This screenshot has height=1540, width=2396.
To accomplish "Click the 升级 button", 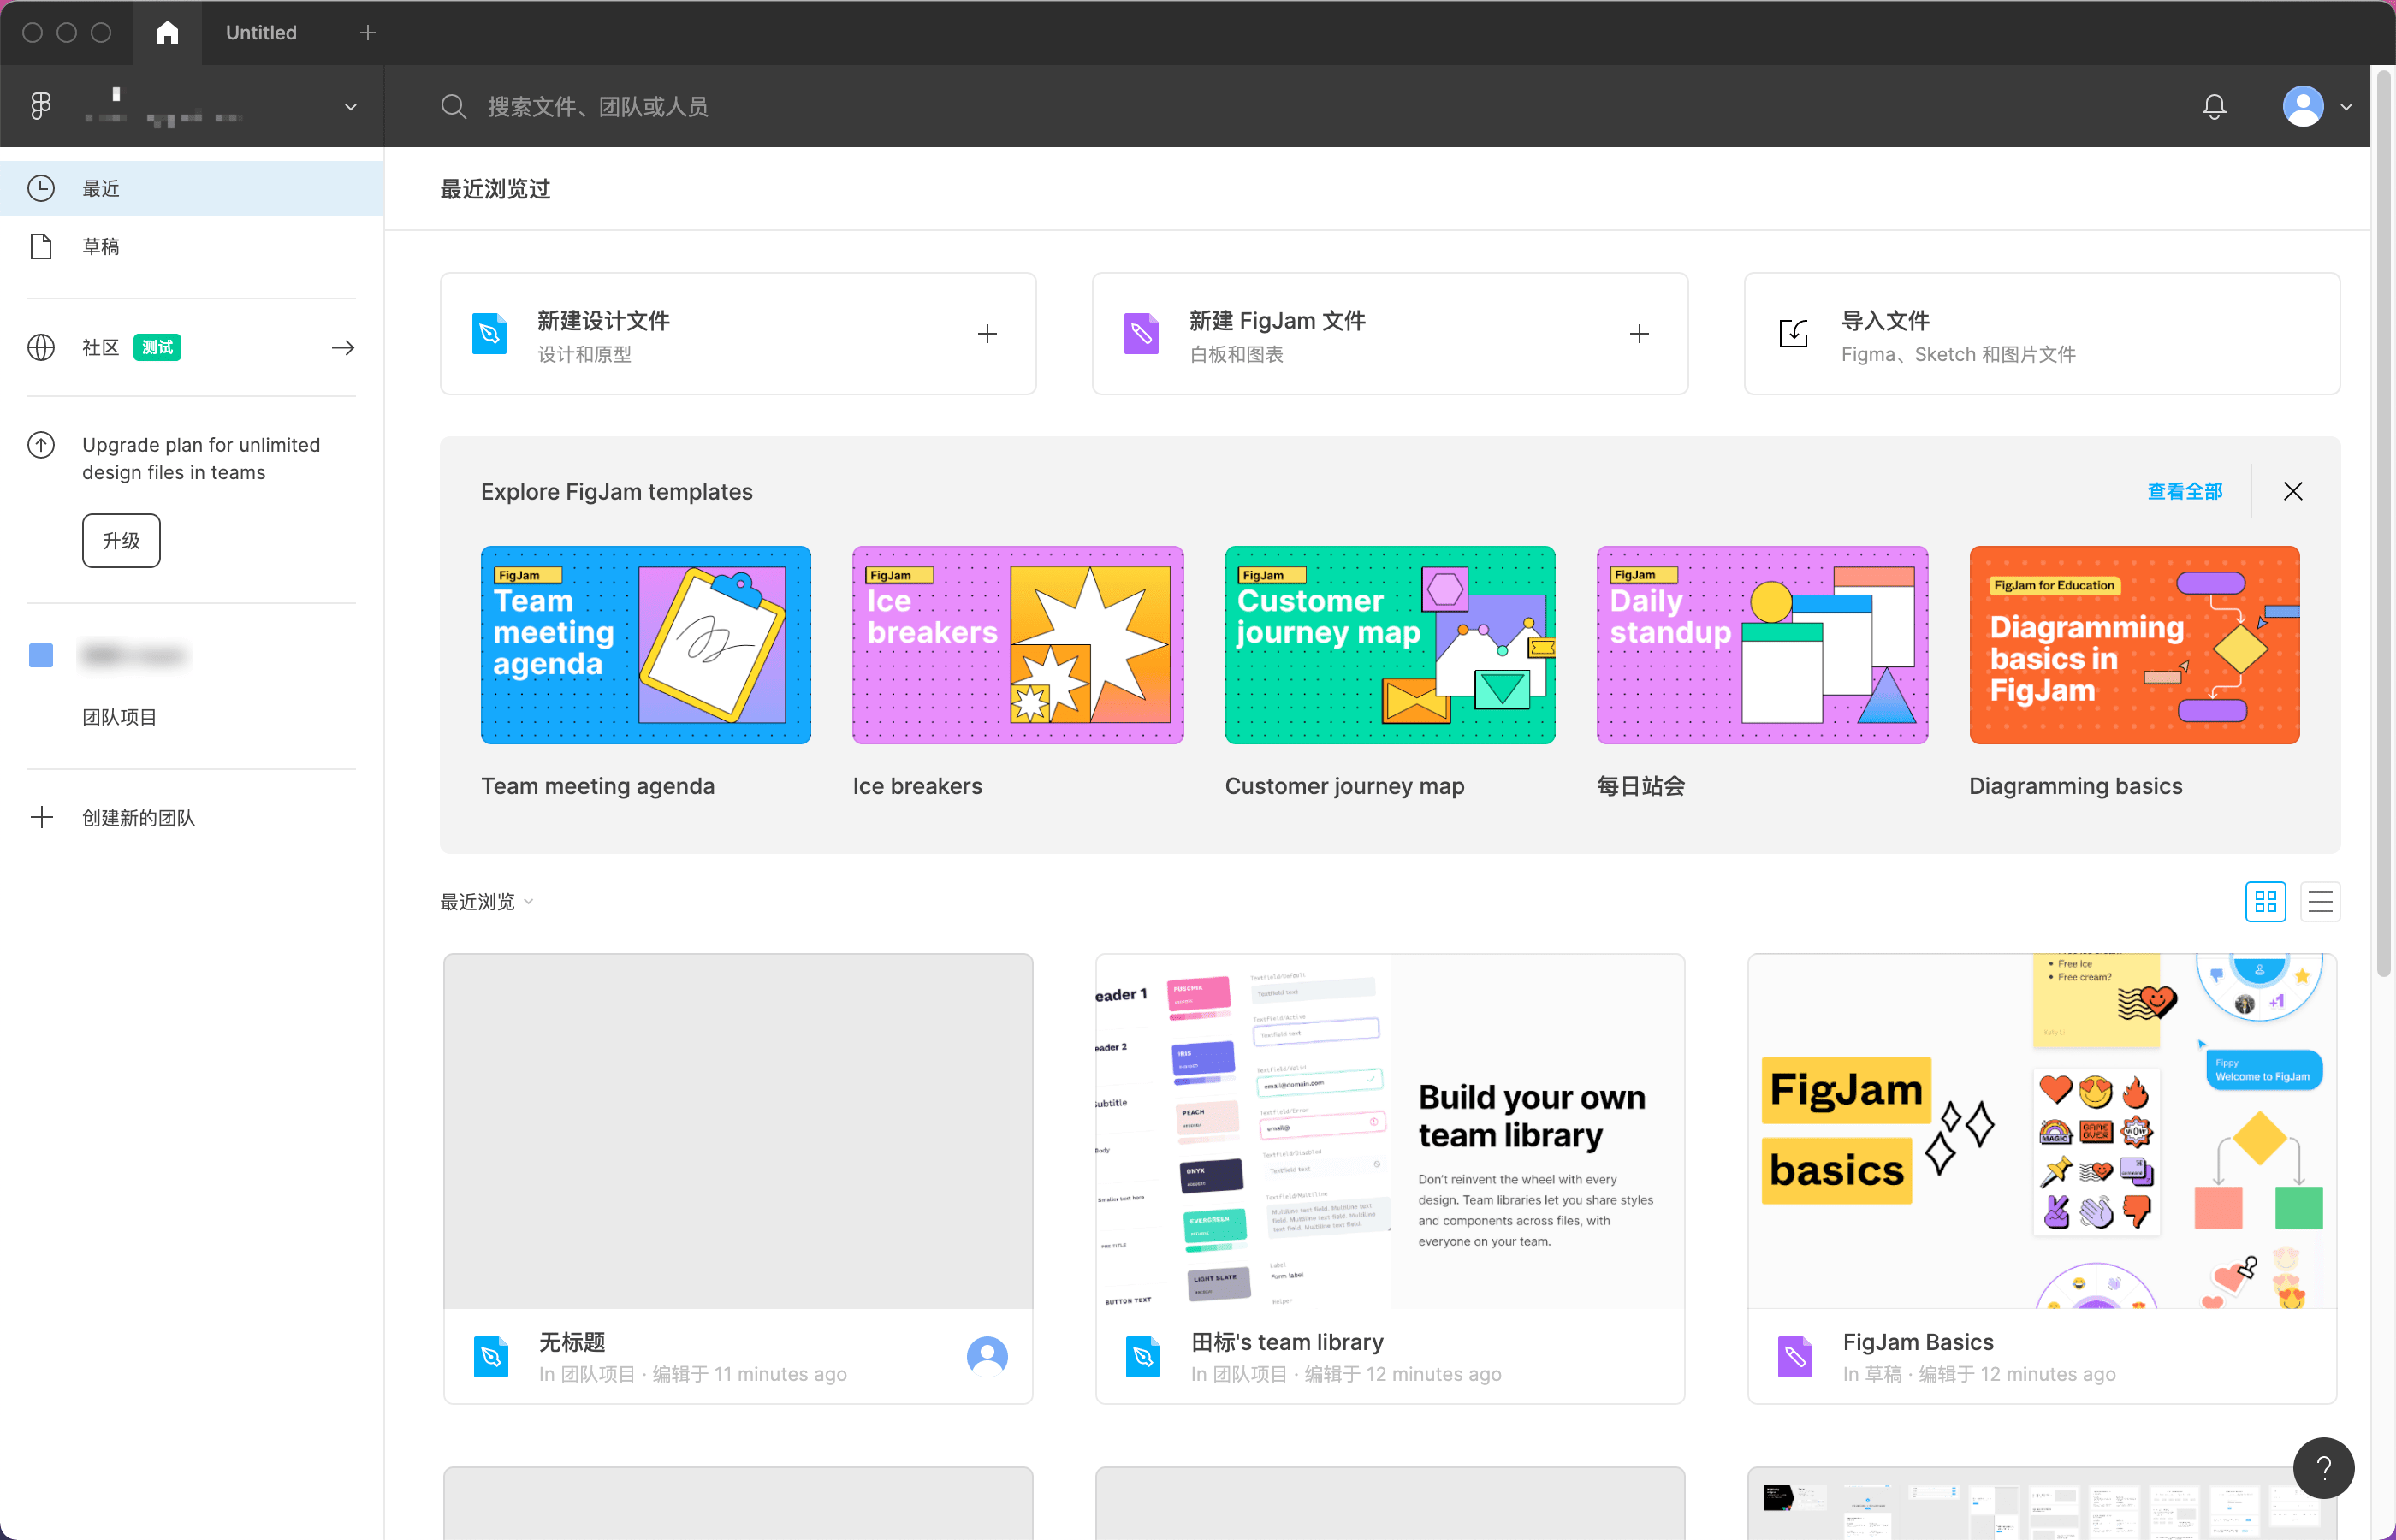I will (x=121, y=540).
